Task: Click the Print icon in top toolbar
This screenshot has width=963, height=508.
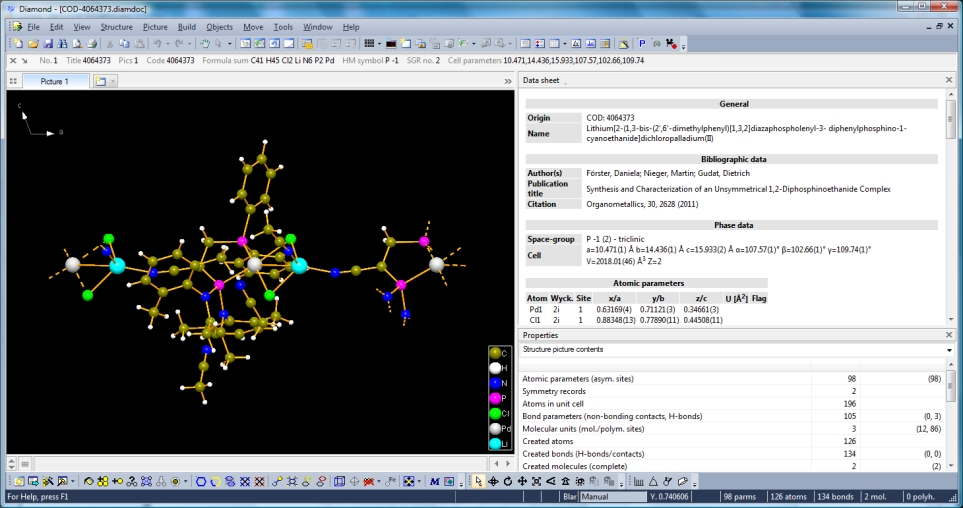Action: (92, 44)
